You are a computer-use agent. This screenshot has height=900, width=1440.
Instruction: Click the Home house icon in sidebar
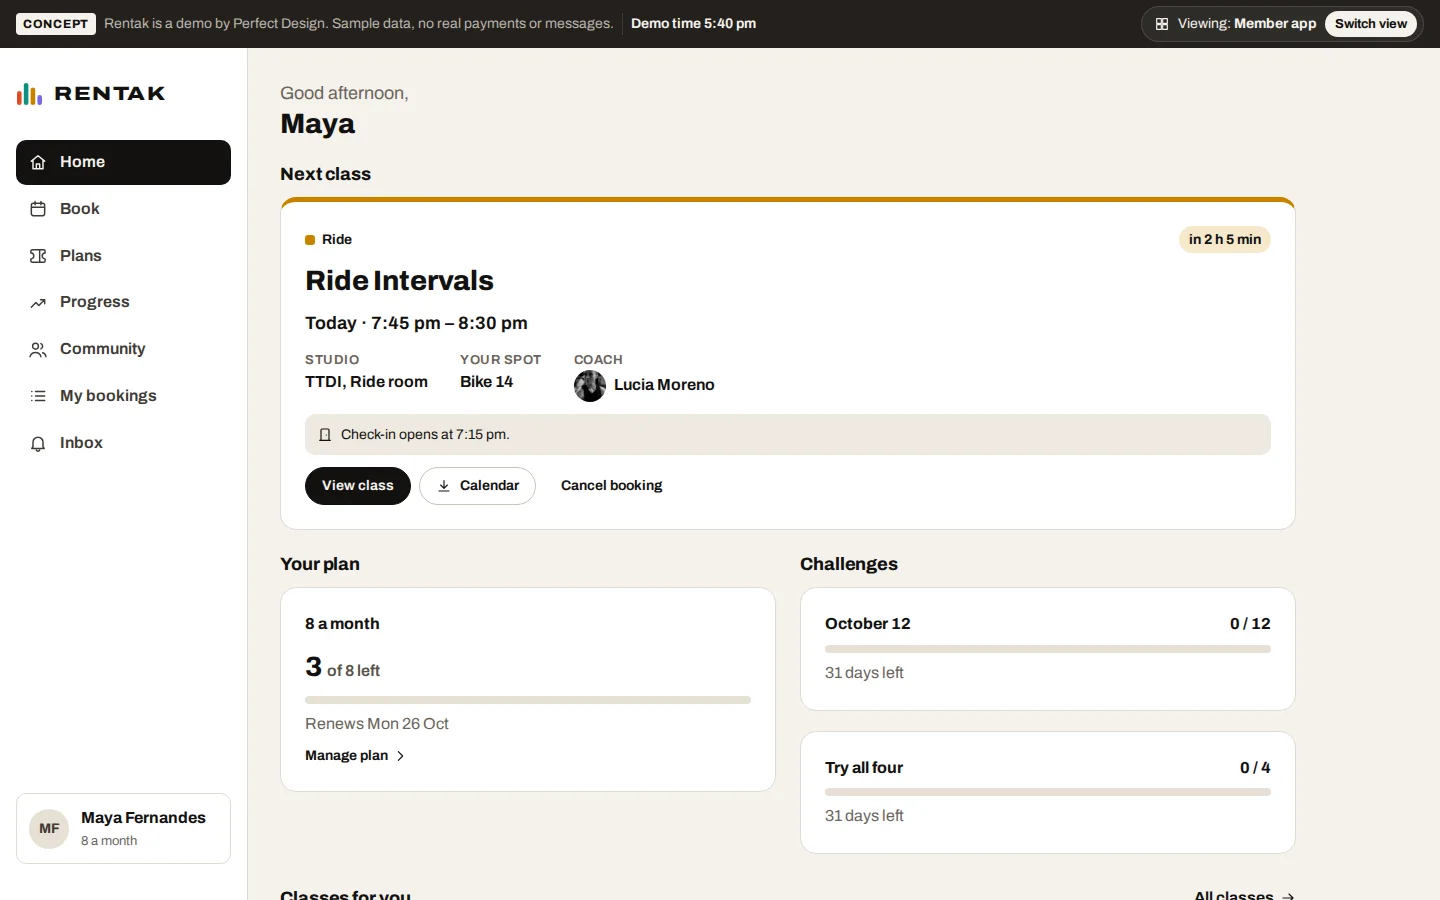tap(38, 162)
